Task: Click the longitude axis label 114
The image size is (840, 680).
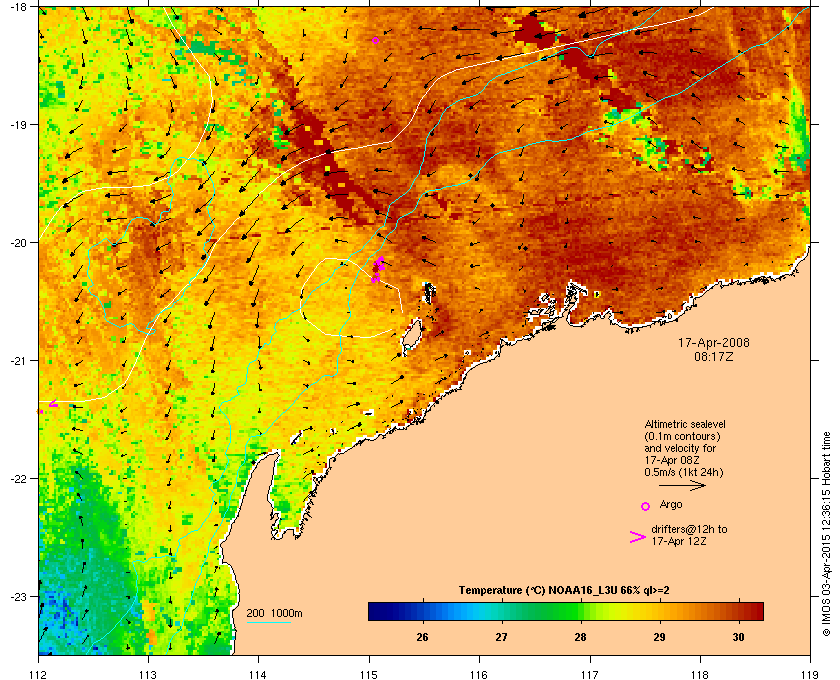Action: (x=258, y=675)
